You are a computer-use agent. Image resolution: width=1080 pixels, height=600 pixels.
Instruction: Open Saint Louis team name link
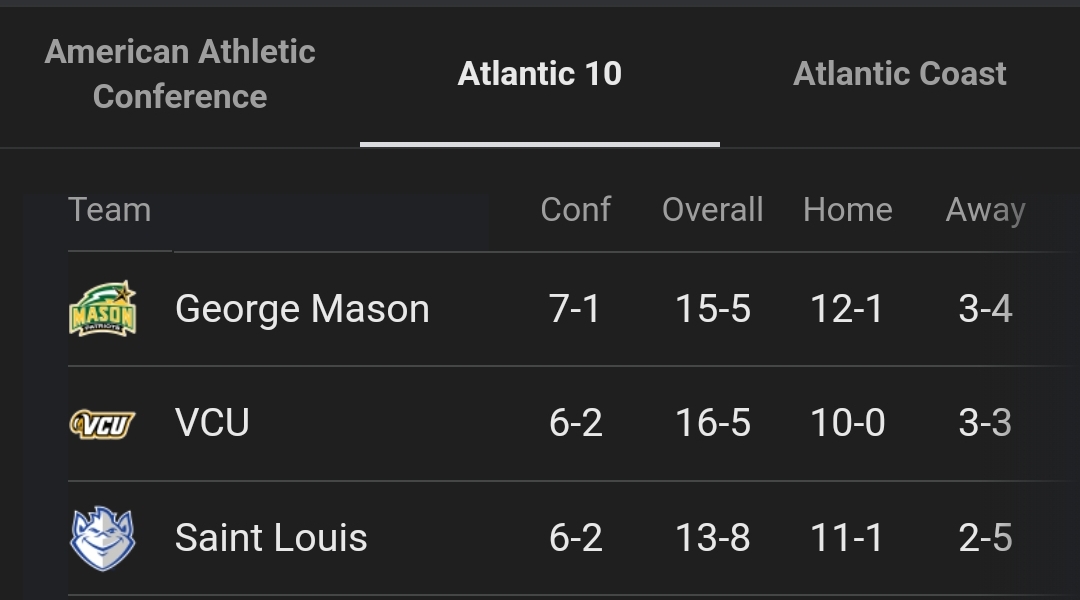(271, 537)
